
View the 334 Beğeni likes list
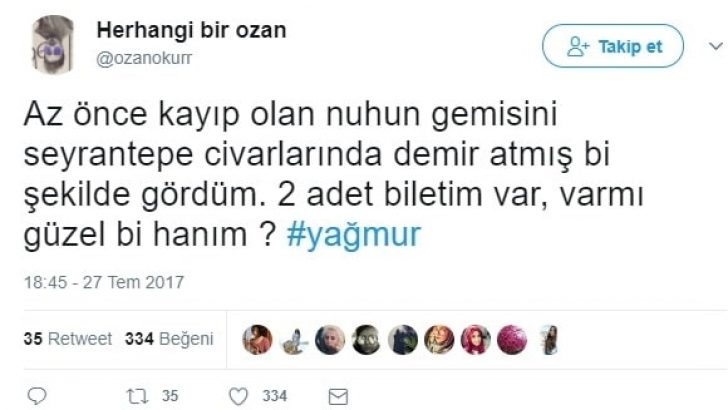[x=169, y=339]
